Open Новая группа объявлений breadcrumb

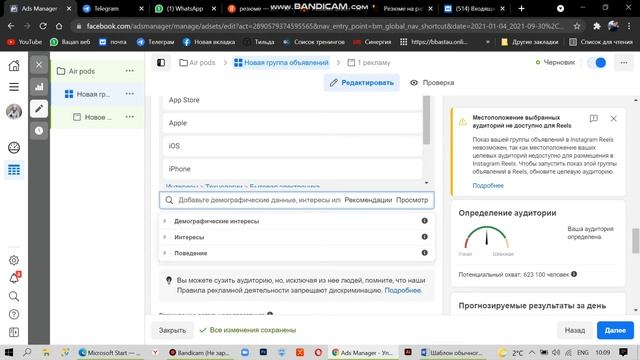[282, 62]
